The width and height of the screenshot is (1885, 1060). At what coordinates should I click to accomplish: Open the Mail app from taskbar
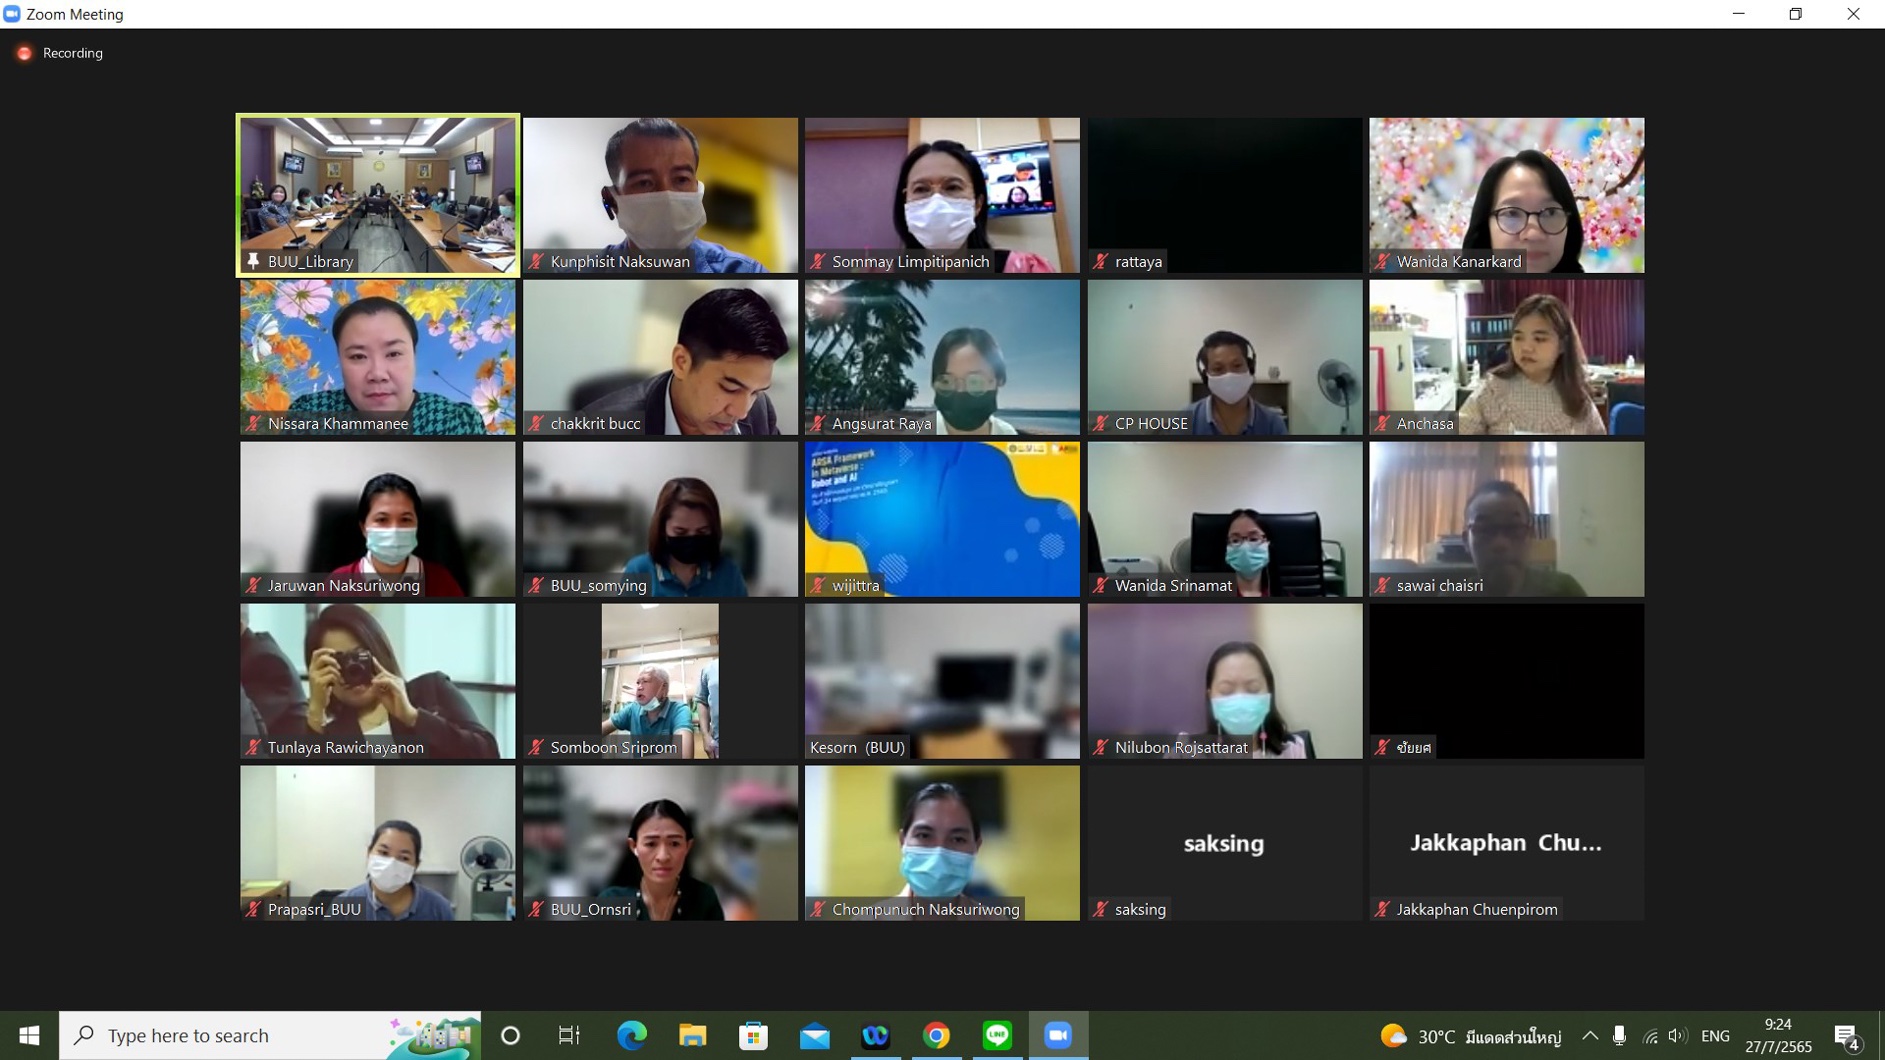click(814, 1035)
